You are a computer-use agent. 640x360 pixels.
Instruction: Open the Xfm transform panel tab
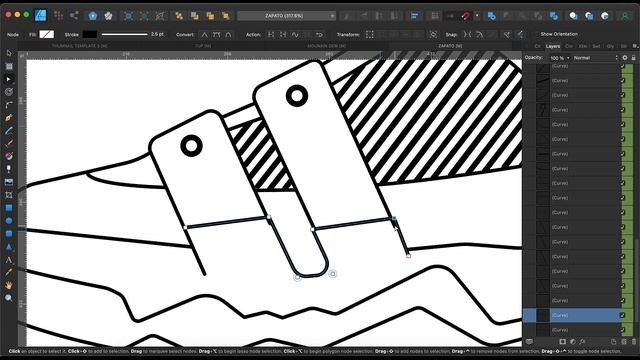click(582, 46)
